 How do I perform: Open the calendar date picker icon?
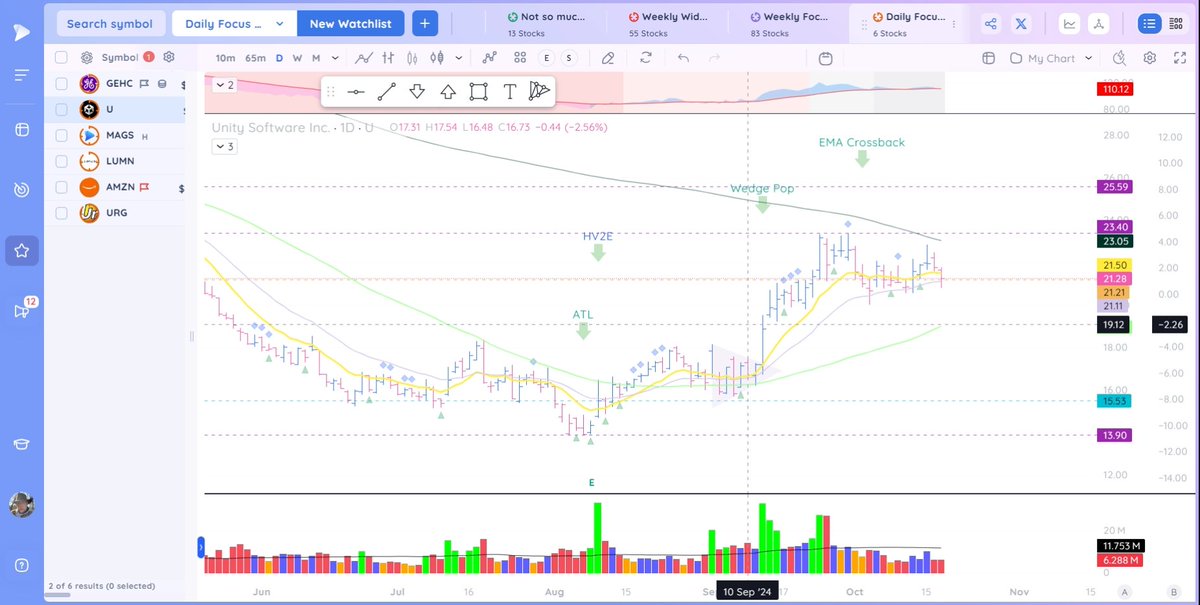pos(825,58)
